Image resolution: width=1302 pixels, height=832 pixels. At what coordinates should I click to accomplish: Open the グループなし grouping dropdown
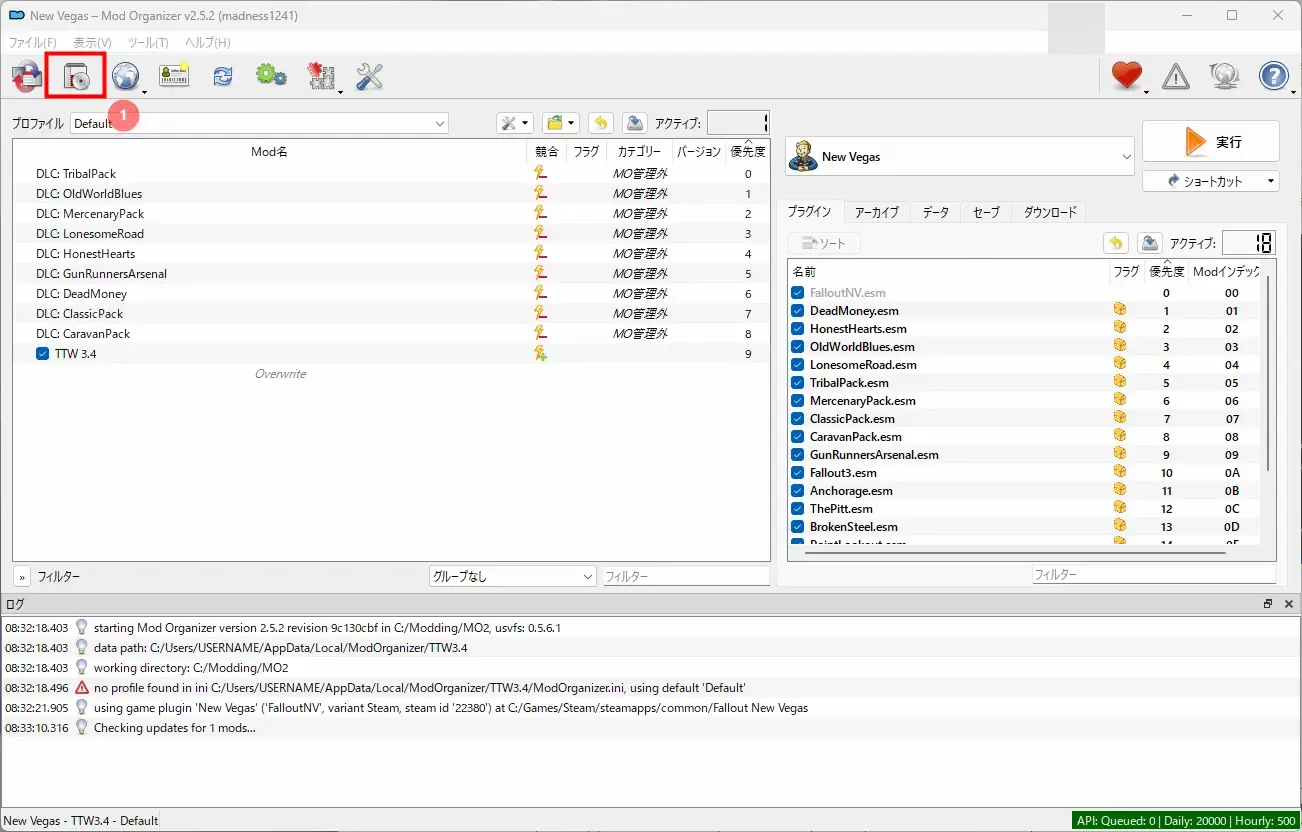click(x=512, y=577)
